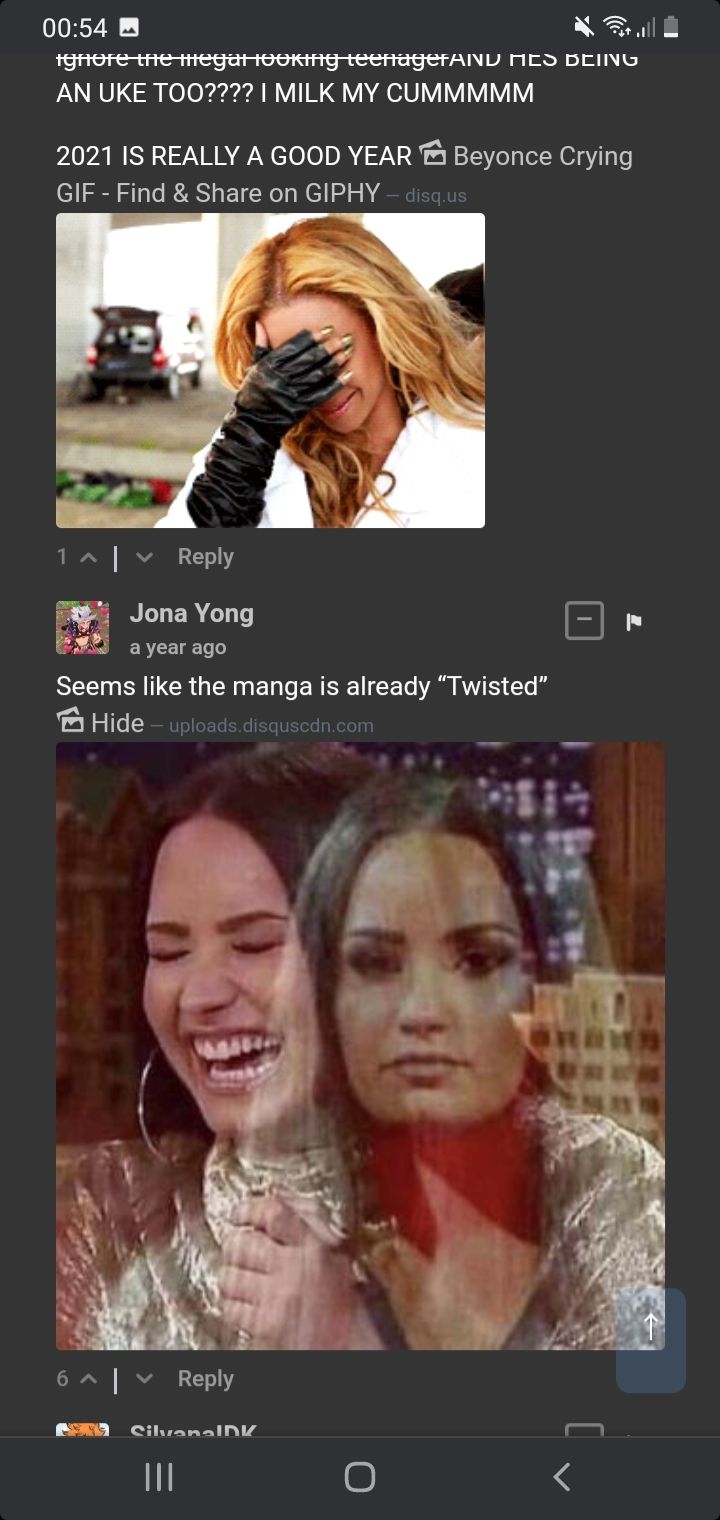Open the uploads.disquscdn.com link
Image resolution: width=720 pixels, height=1520 pixels.
click(271, 725)
